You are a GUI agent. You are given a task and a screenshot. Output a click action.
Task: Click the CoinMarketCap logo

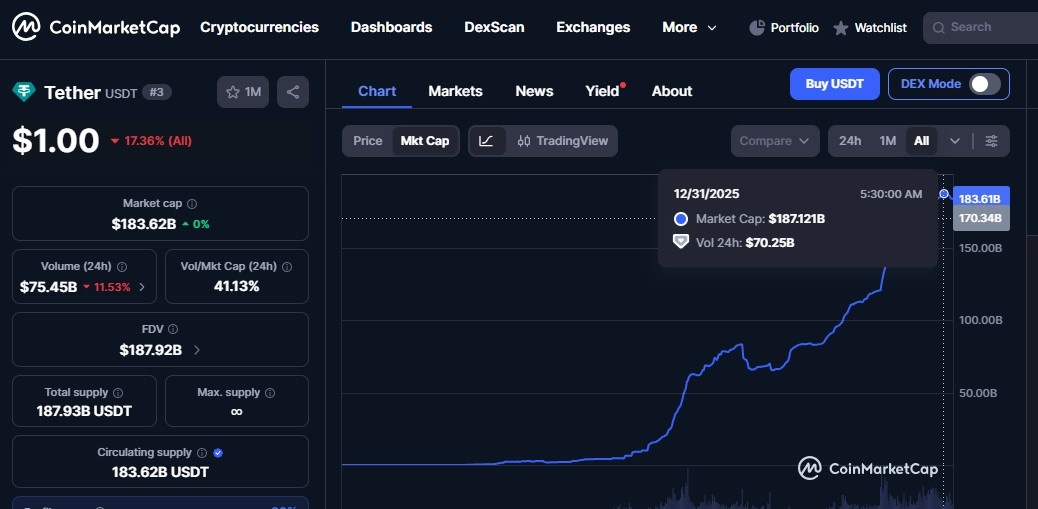(x=96, y=27)
